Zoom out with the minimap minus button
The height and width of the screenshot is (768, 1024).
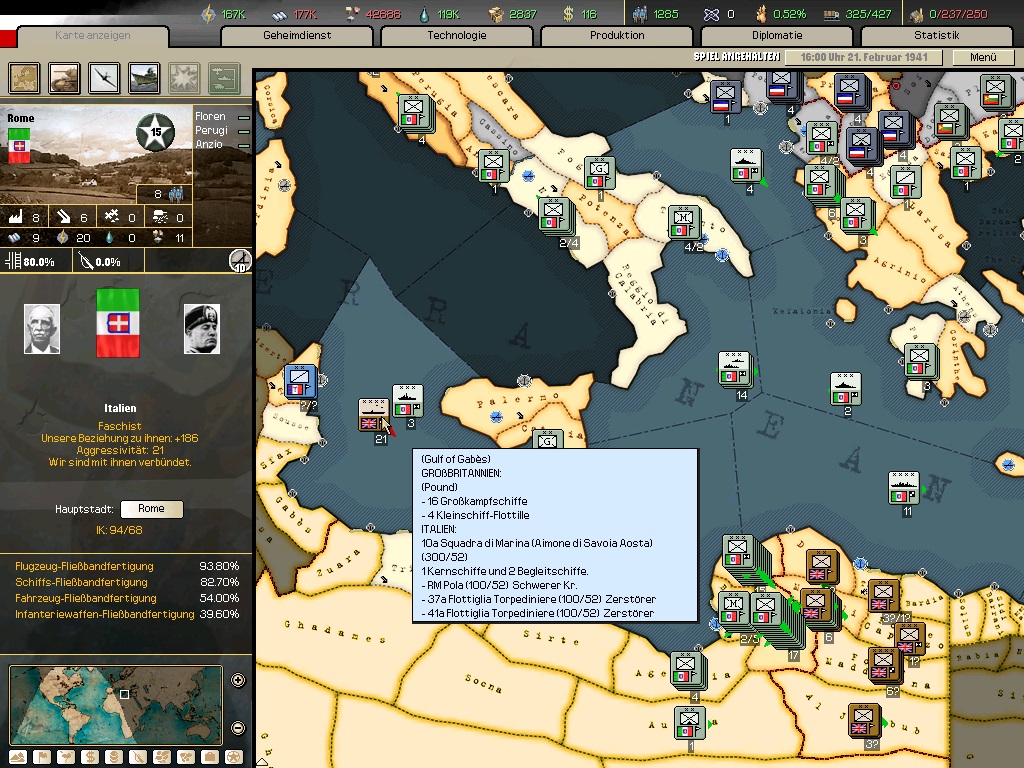pos(238,728)
